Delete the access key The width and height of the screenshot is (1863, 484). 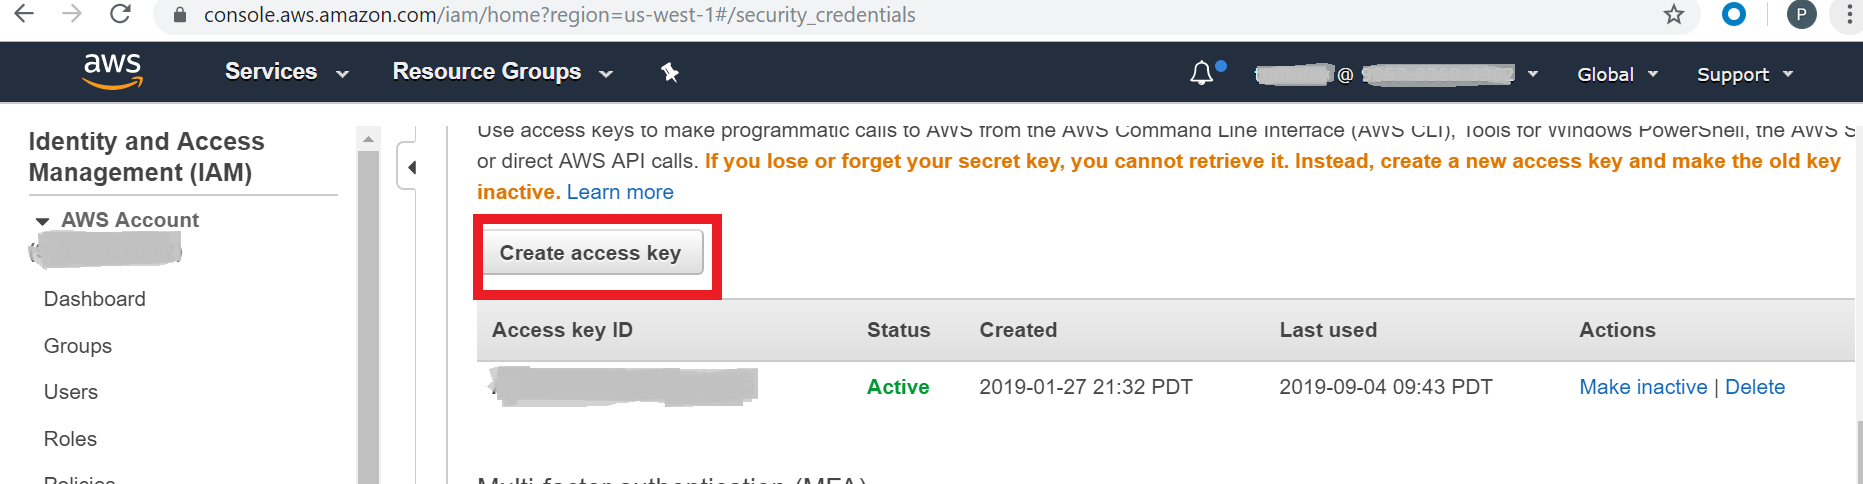[1755, 387]
